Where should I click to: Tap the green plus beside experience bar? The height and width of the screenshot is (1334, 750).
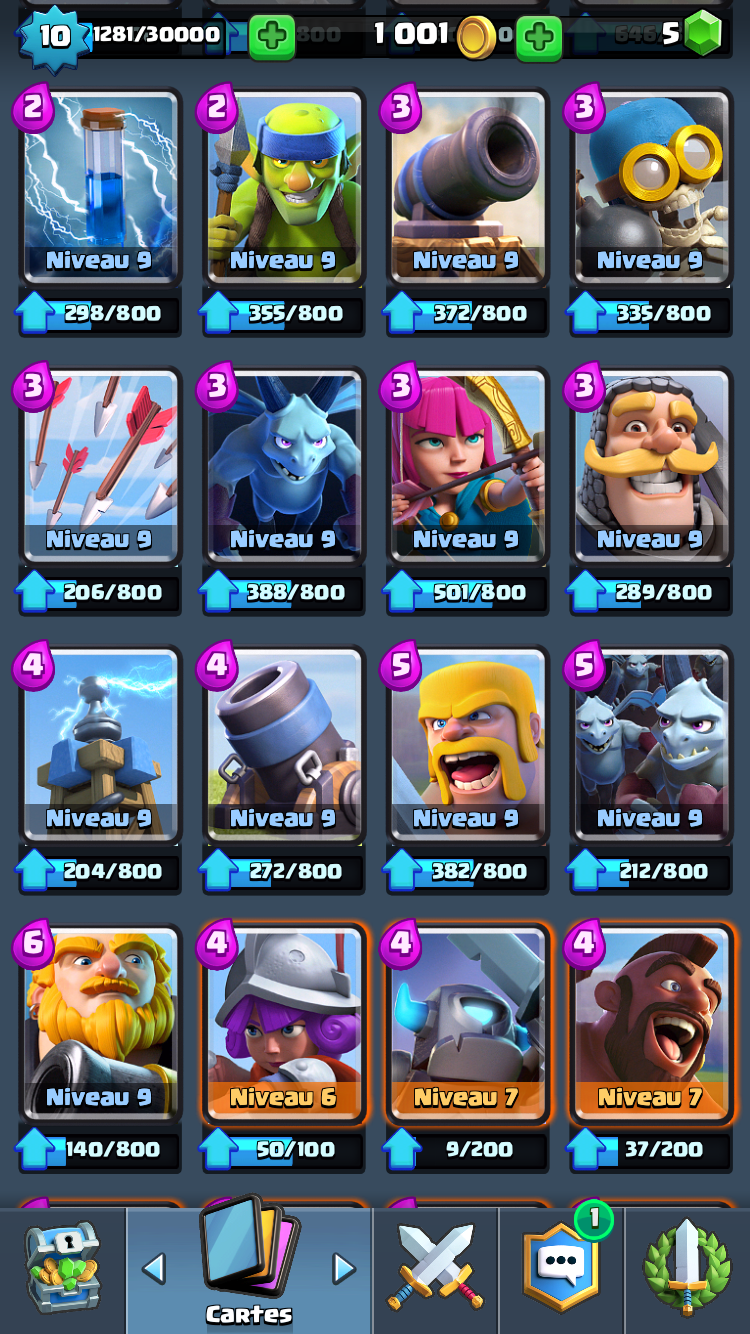271,37
